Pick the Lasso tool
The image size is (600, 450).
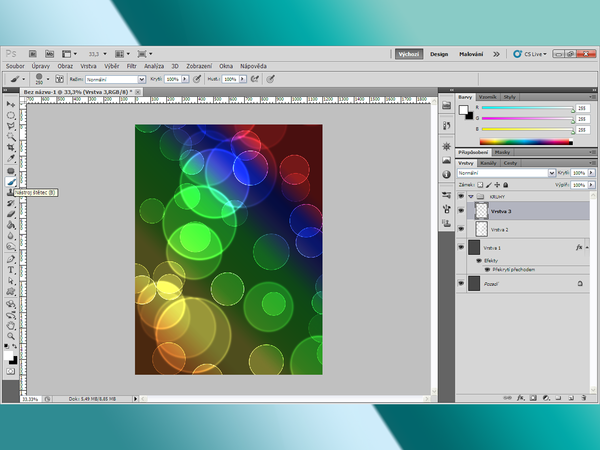point(11,126)
